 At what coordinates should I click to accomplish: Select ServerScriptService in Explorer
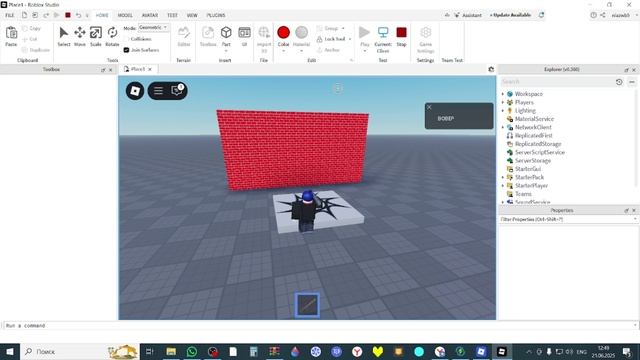tap(540, 152)
